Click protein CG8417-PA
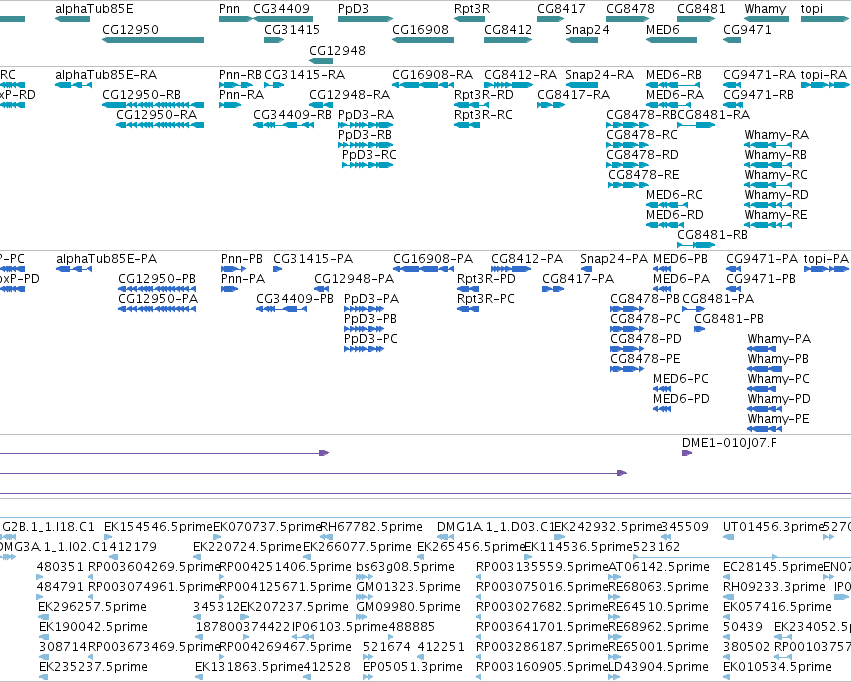This screenshot has height=682, width=851. click(x=578, y=279)
